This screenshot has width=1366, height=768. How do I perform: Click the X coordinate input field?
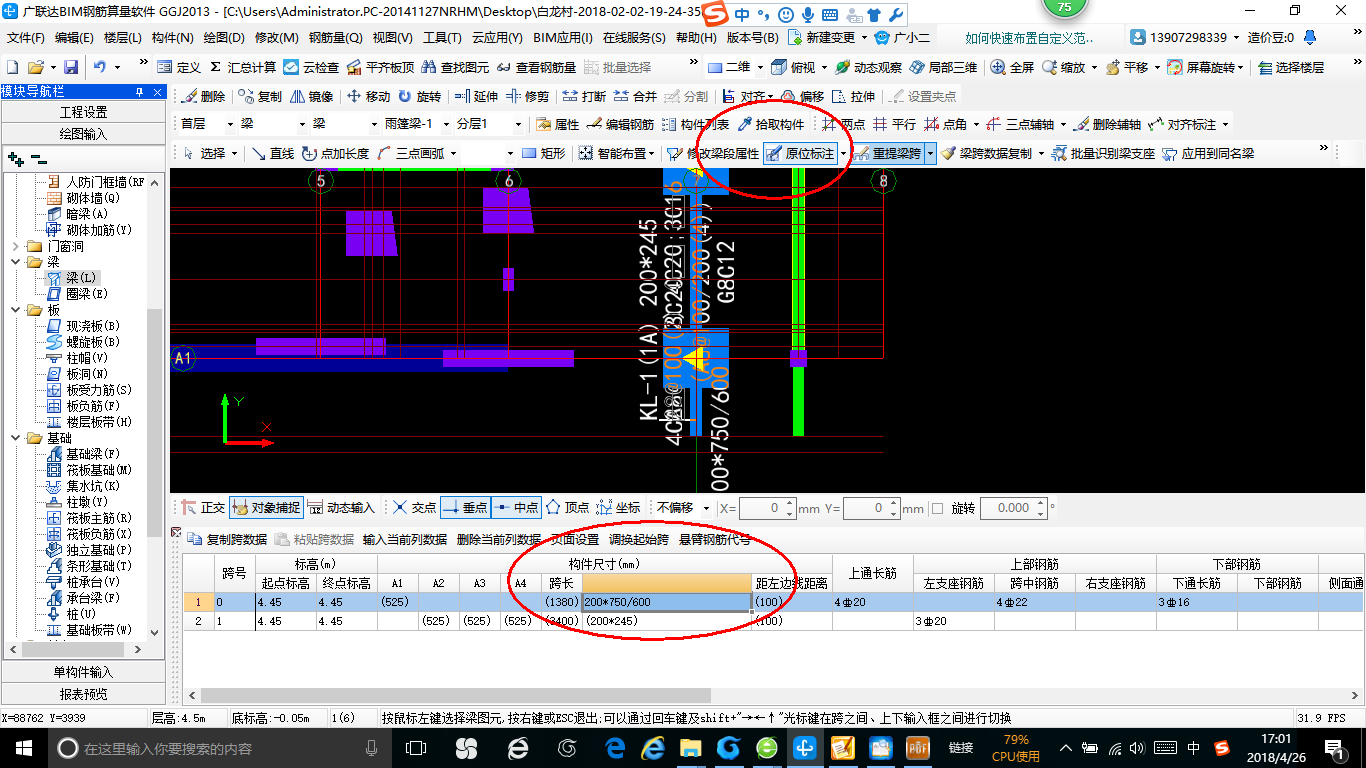click(767, 508)
